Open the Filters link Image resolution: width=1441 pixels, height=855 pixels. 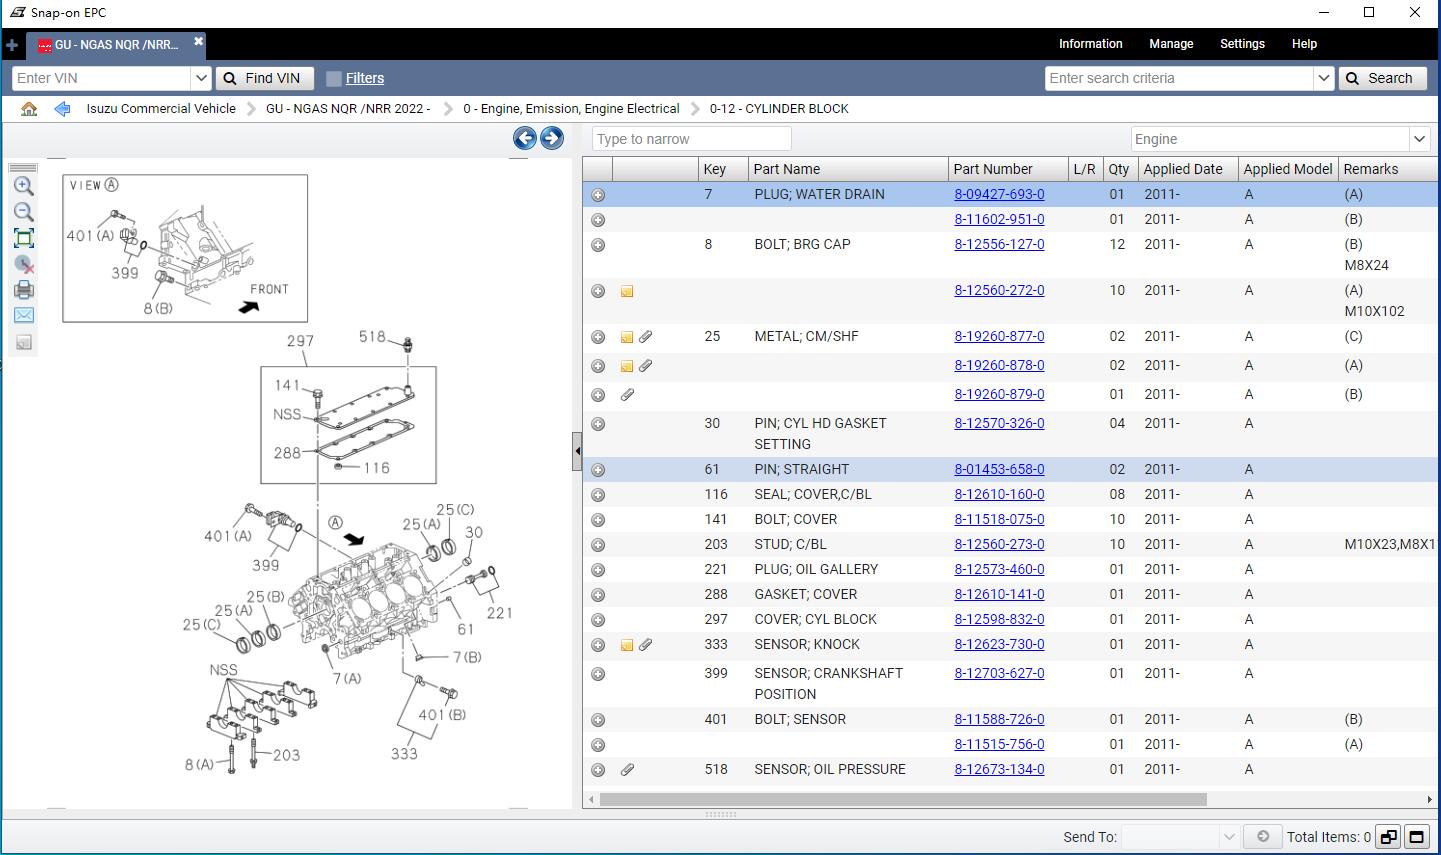(x=365, y=78)
